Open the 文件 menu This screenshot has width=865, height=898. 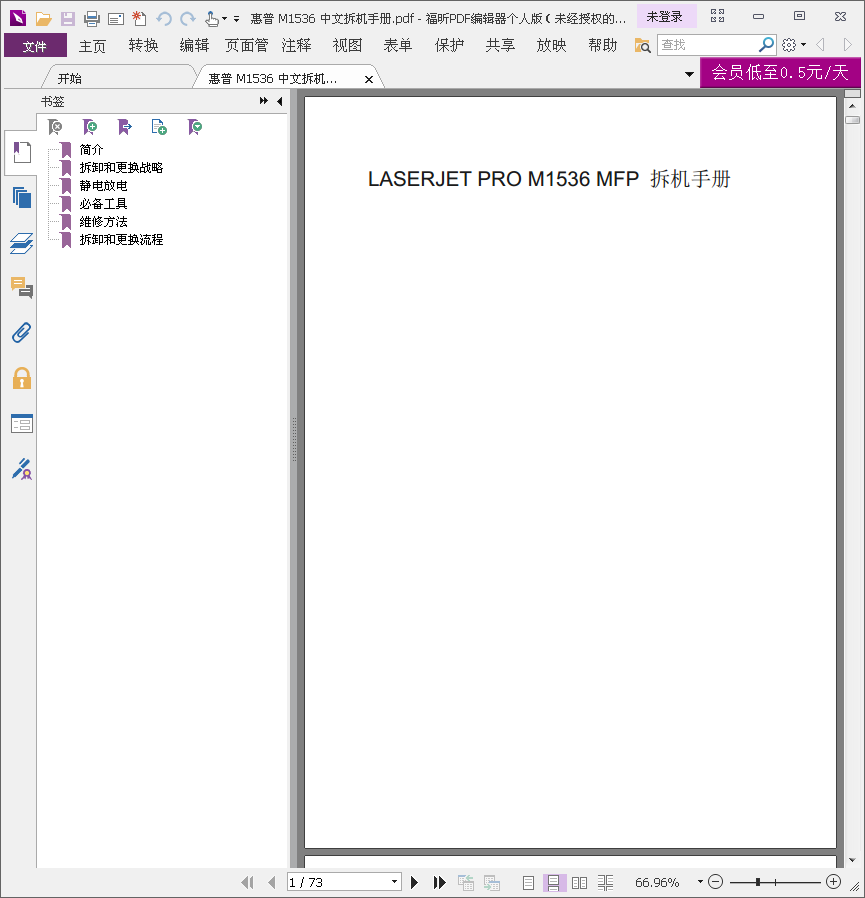point(35,45)
